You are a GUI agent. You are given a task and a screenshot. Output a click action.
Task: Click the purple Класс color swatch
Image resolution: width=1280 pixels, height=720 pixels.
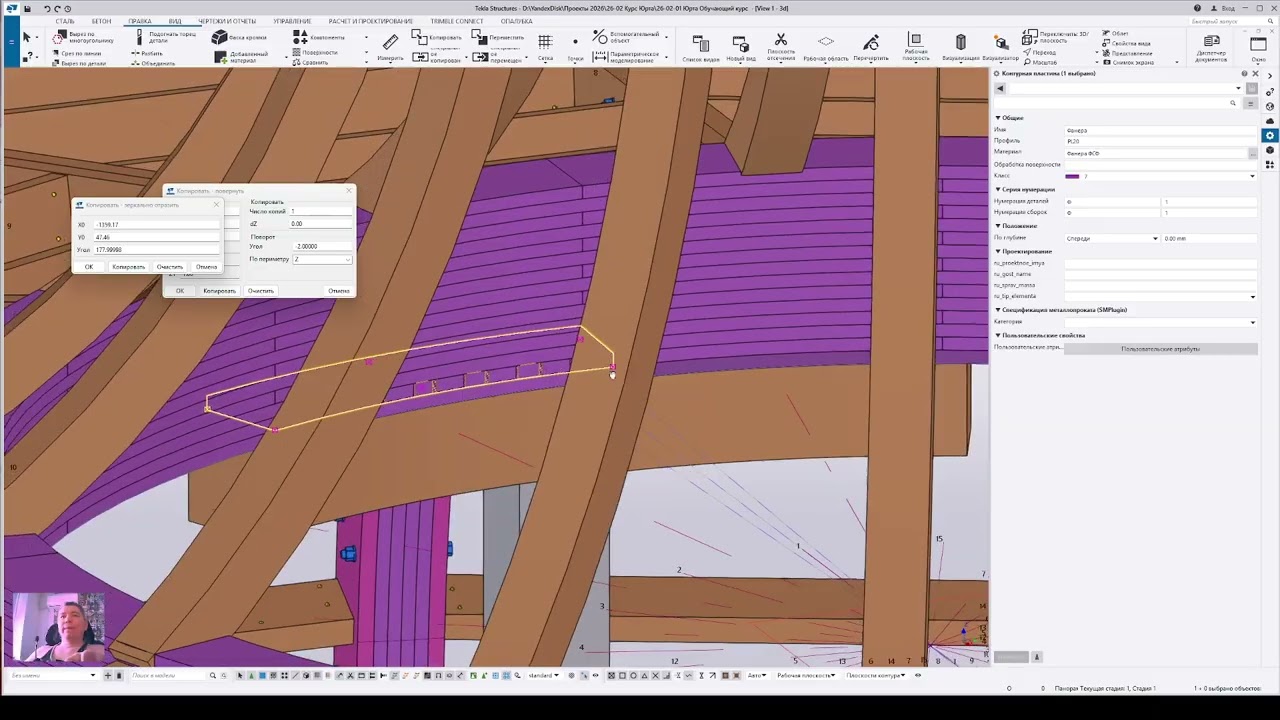(x=1072, y=176)
